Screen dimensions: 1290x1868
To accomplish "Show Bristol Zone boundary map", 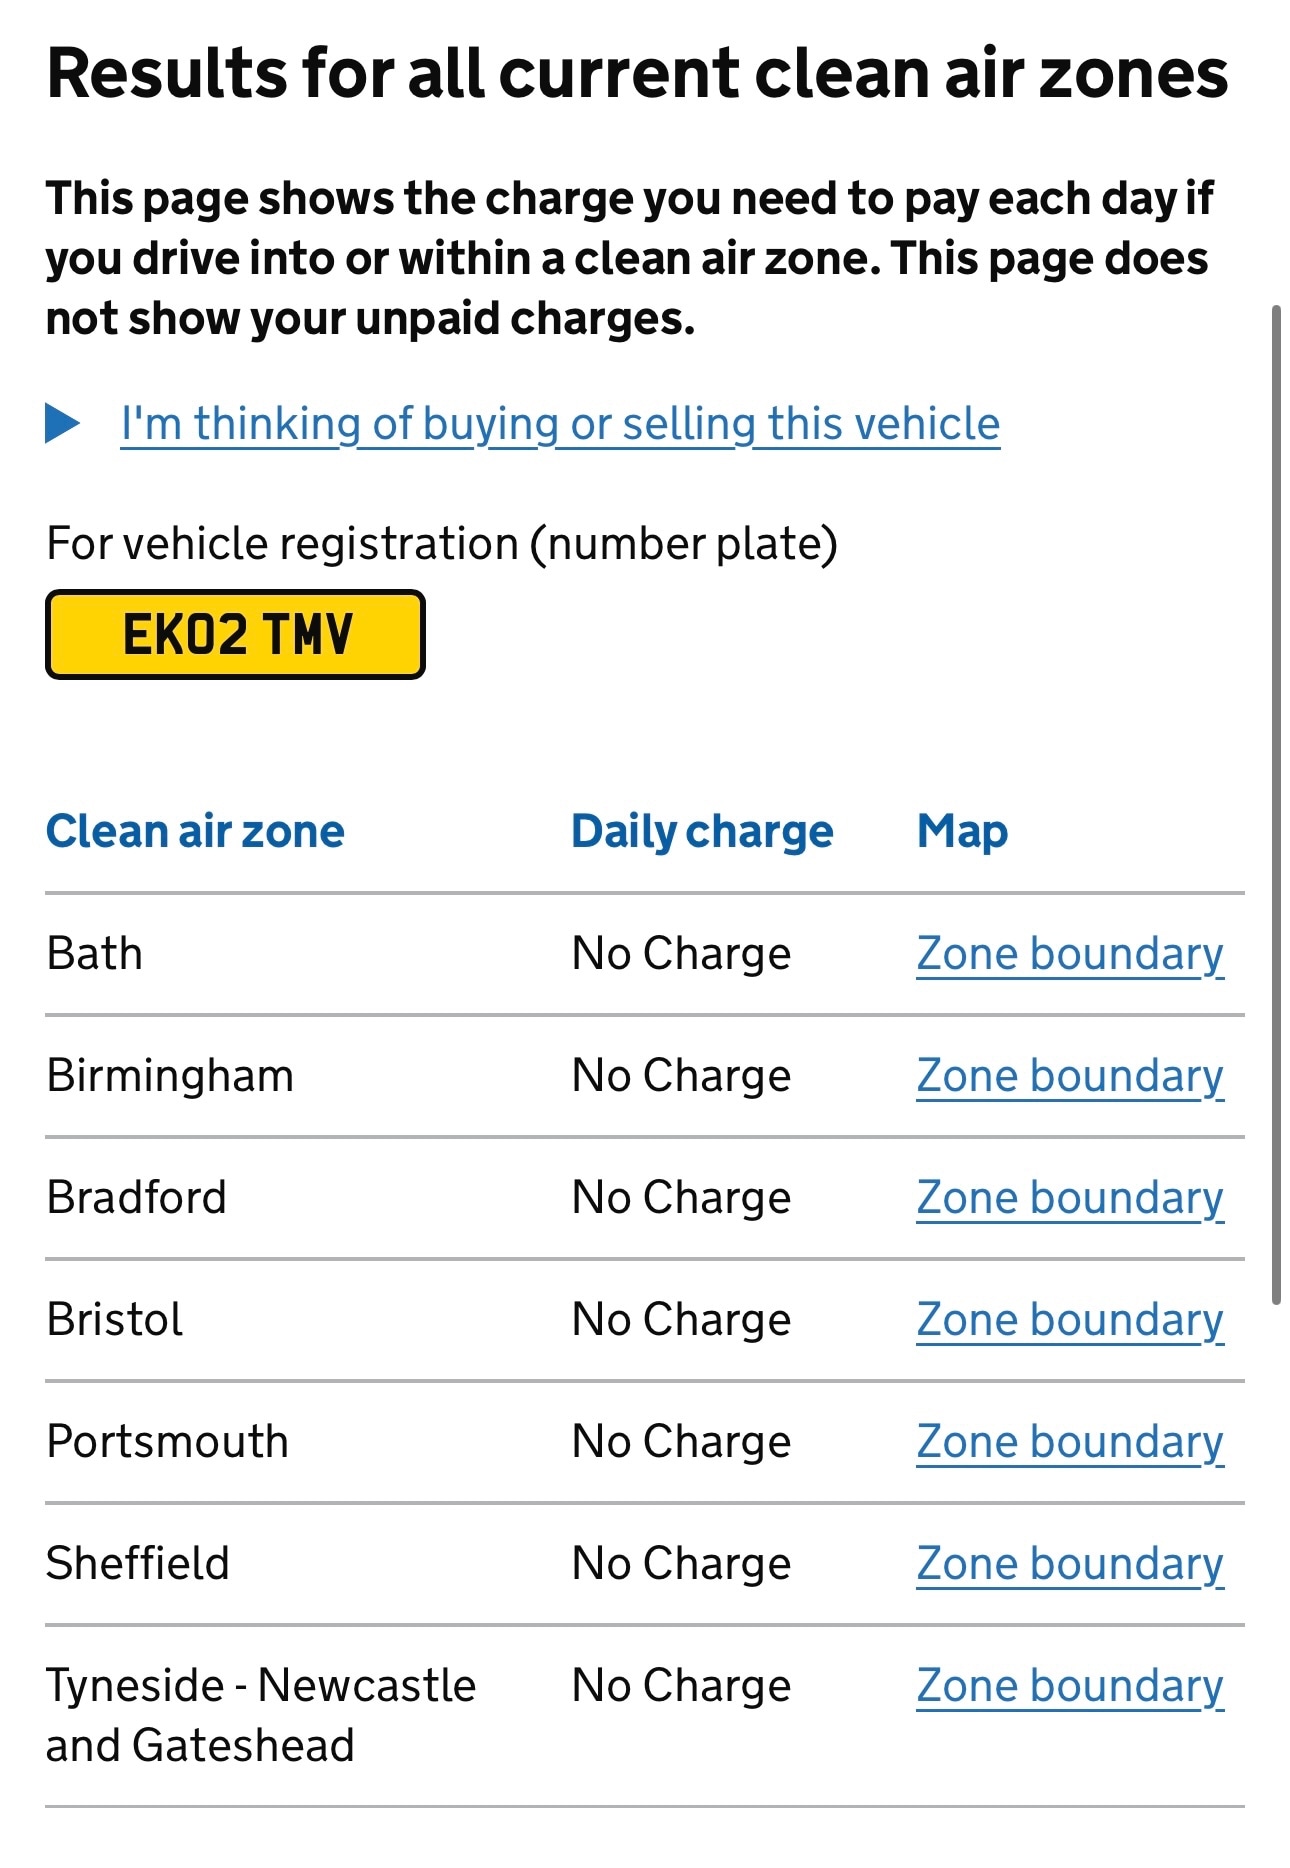I will tap(1069, 1320).
